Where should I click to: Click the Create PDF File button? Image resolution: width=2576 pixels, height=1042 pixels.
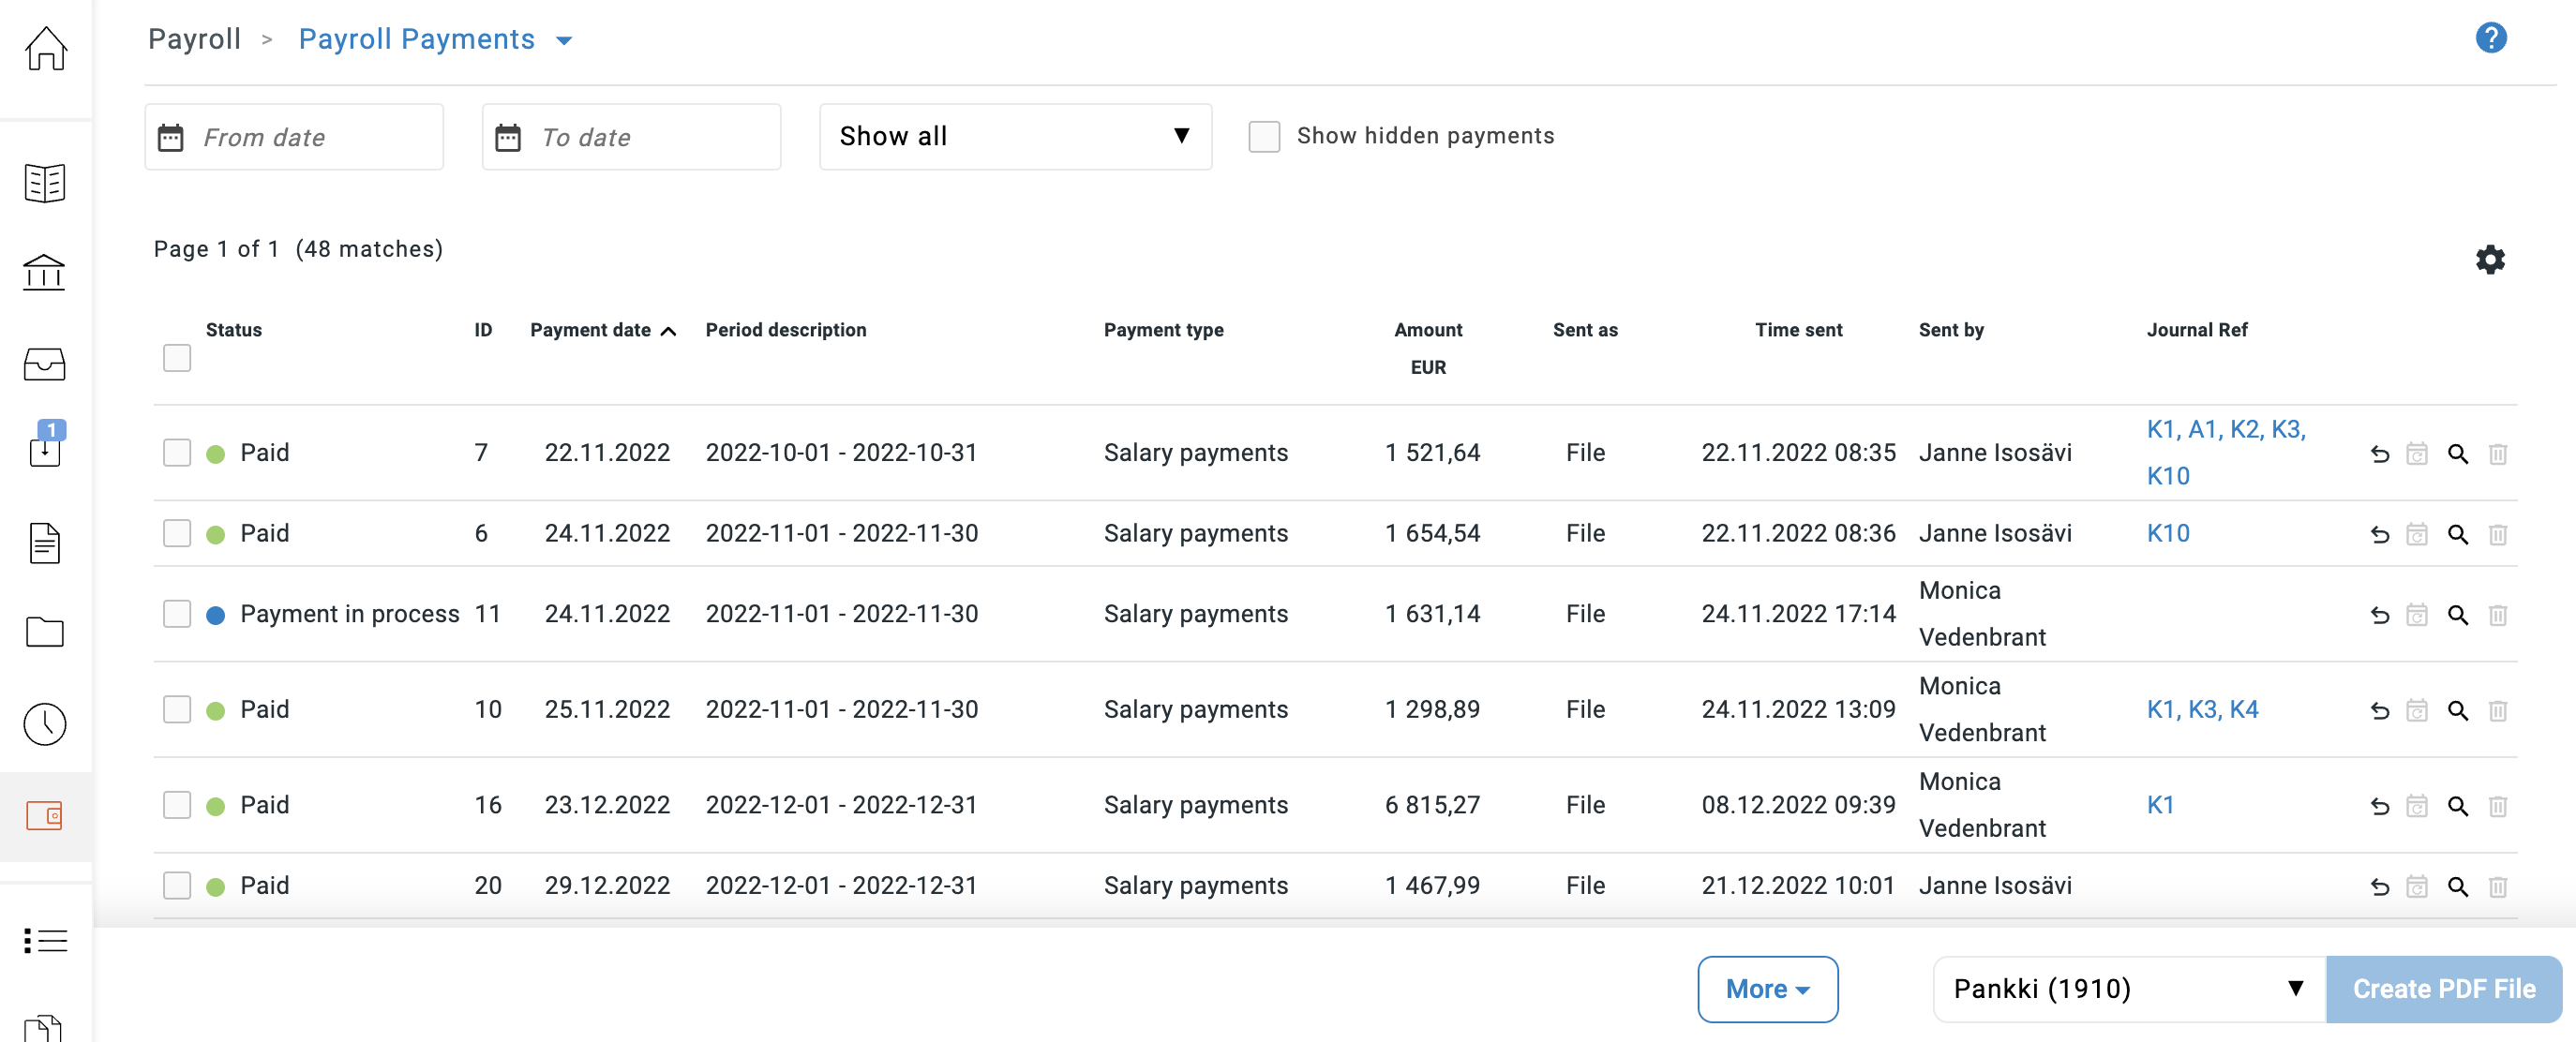[x=2443, y=989]
